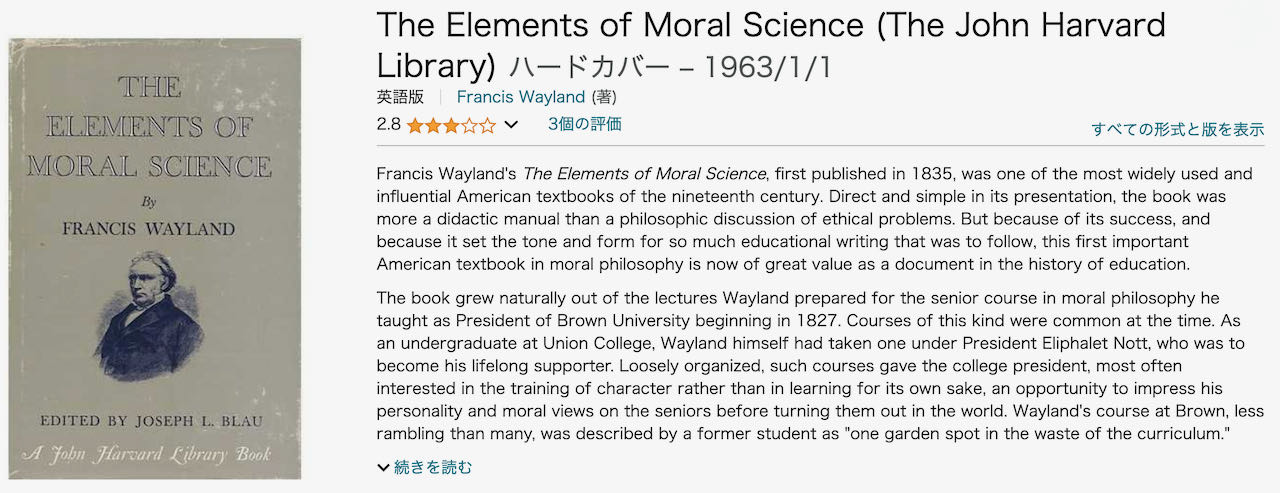The width and height of the screenshot is (1280, 493).
Task: Click the 英語版 language label
Action: 400,97
